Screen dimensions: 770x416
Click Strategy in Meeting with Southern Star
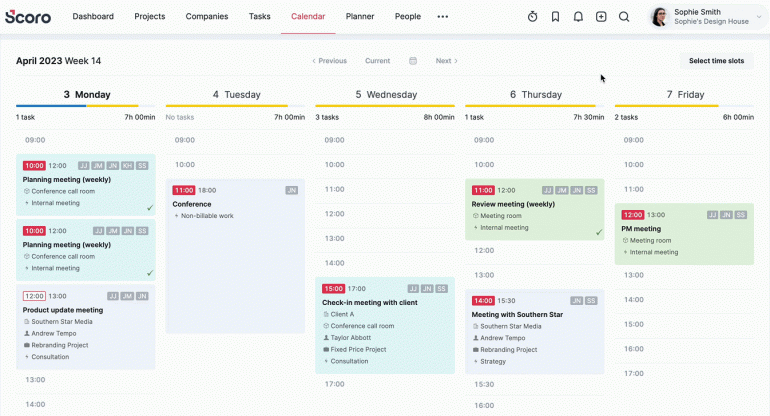click(493, 361)
